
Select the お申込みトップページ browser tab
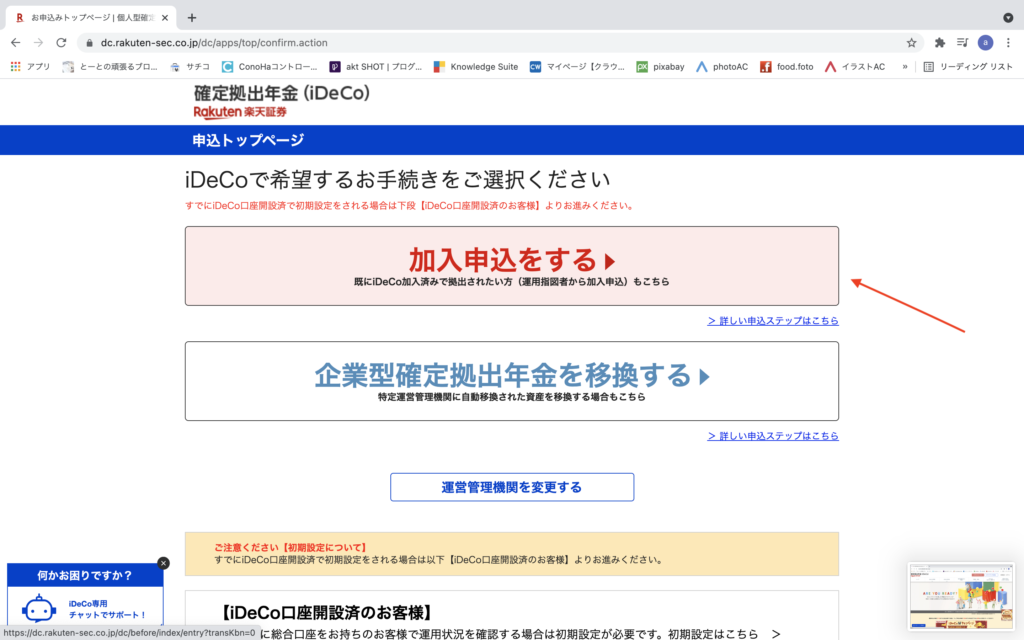click(x=90, y=17)
